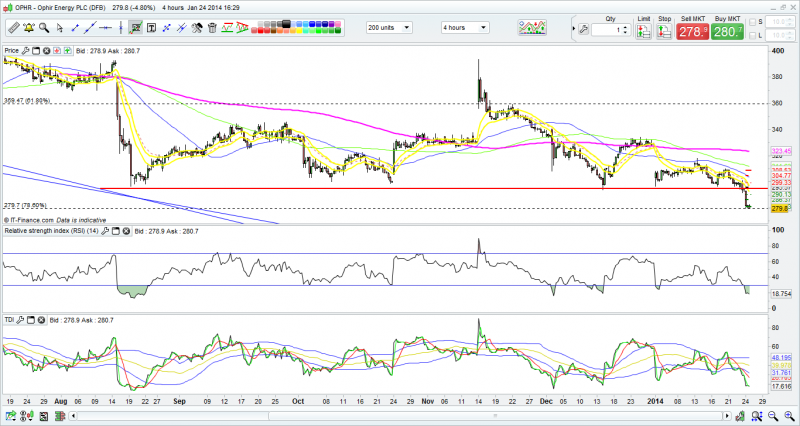This screenshot has height=426, width=800.
Task: Expand the trading panel arrow
Action: point(573,29)
